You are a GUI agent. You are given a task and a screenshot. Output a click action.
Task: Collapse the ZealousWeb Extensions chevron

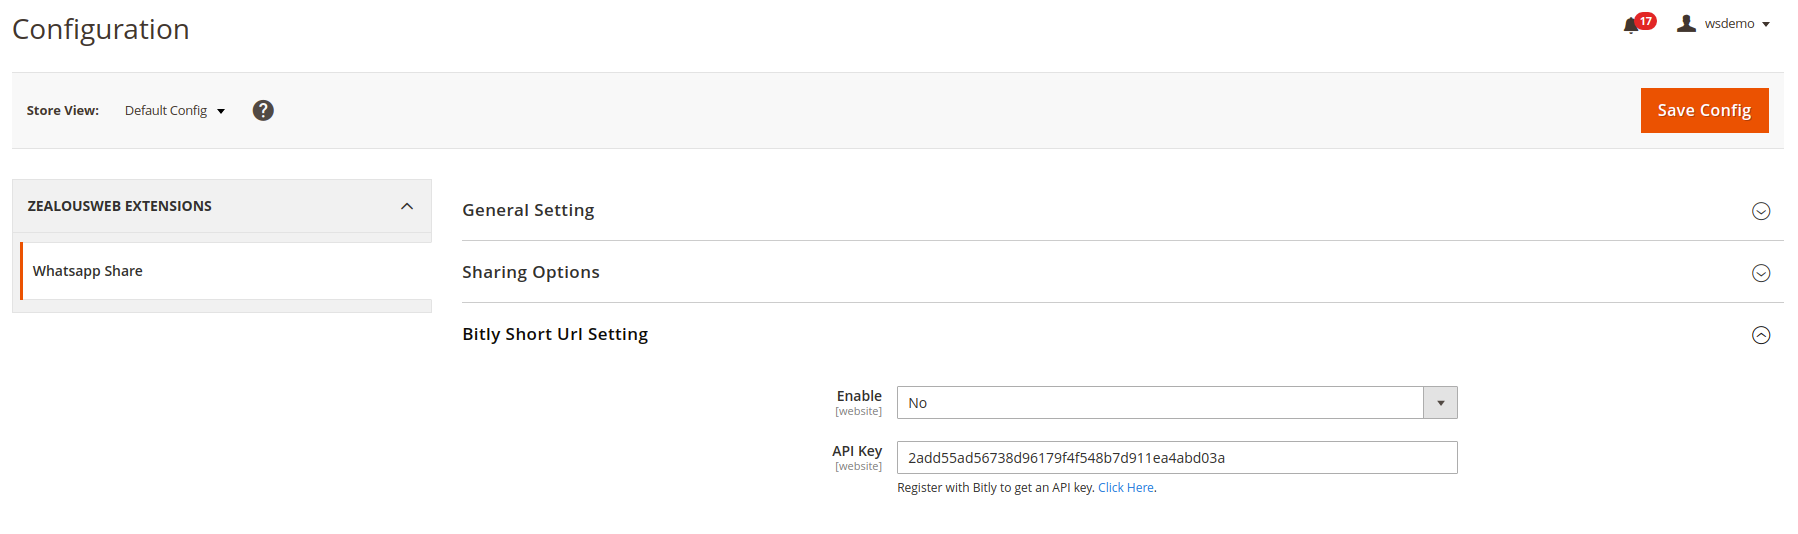[x=407, y=206]
